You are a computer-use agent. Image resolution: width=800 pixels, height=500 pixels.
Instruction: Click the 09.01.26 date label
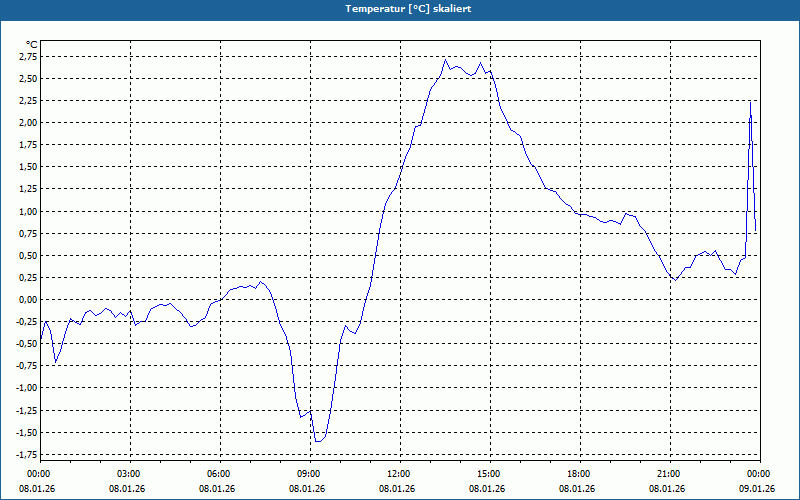(757, 489)
